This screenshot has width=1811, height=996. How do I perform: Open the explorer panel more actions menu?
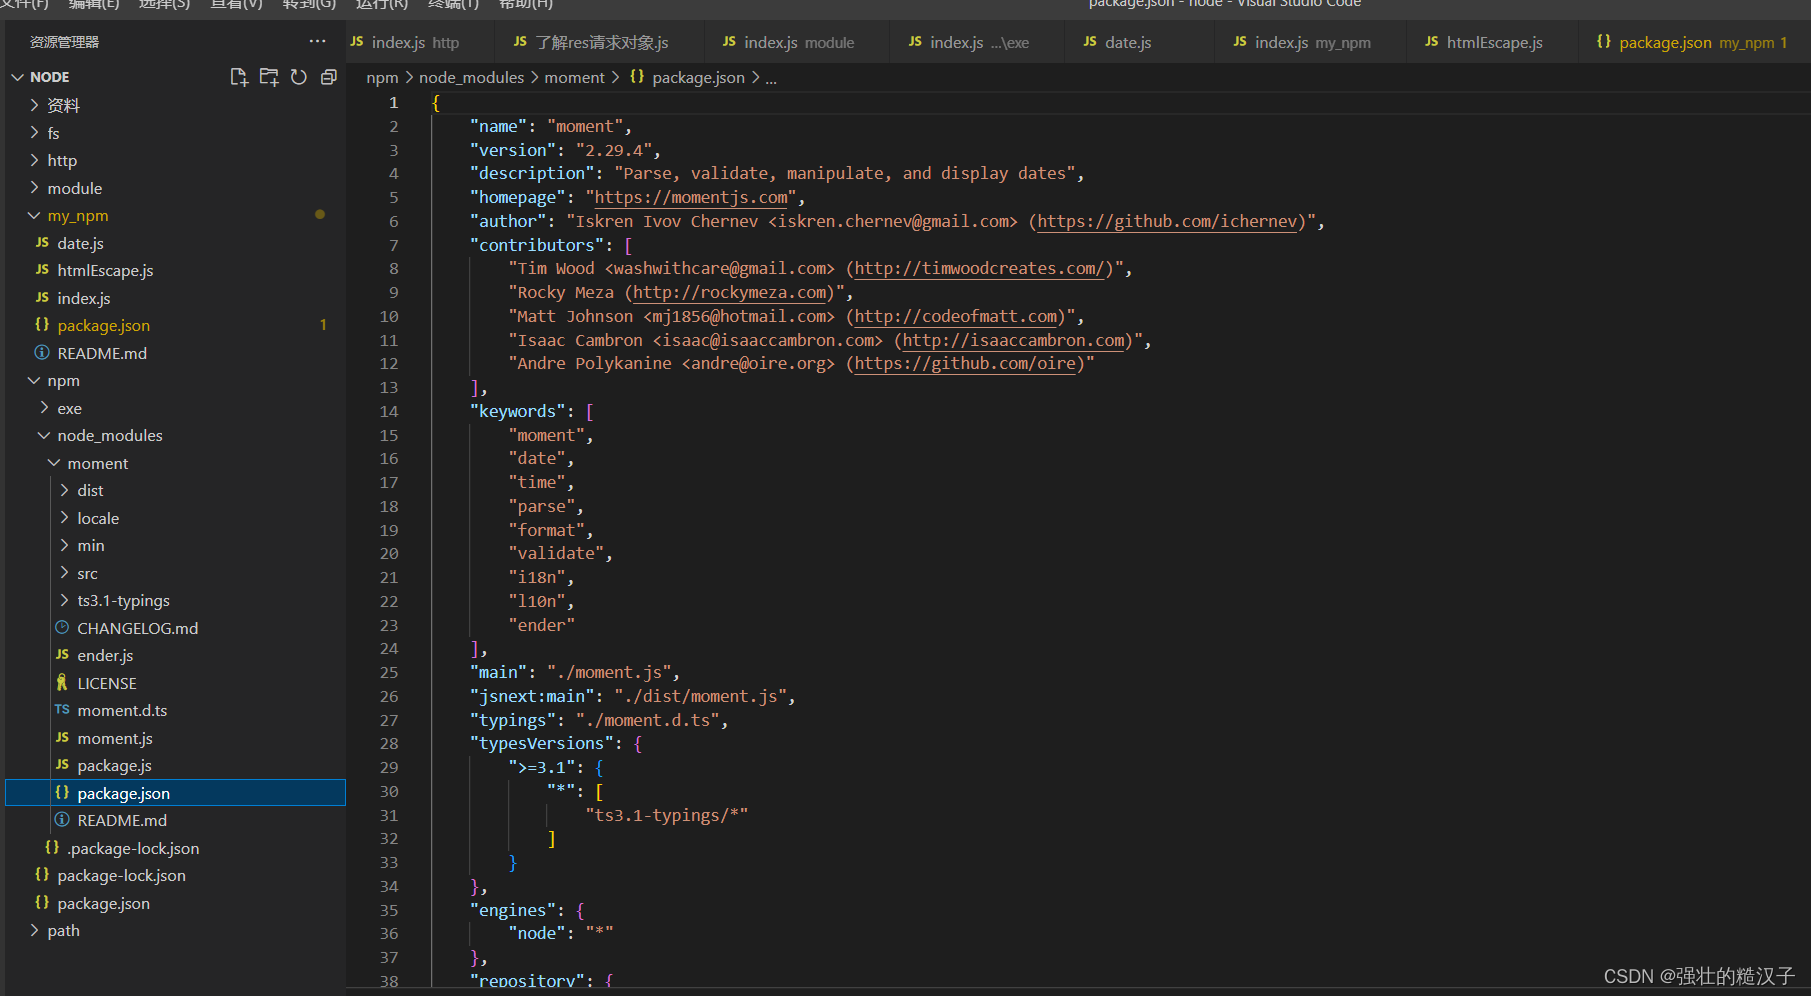[x=317, y=42]
